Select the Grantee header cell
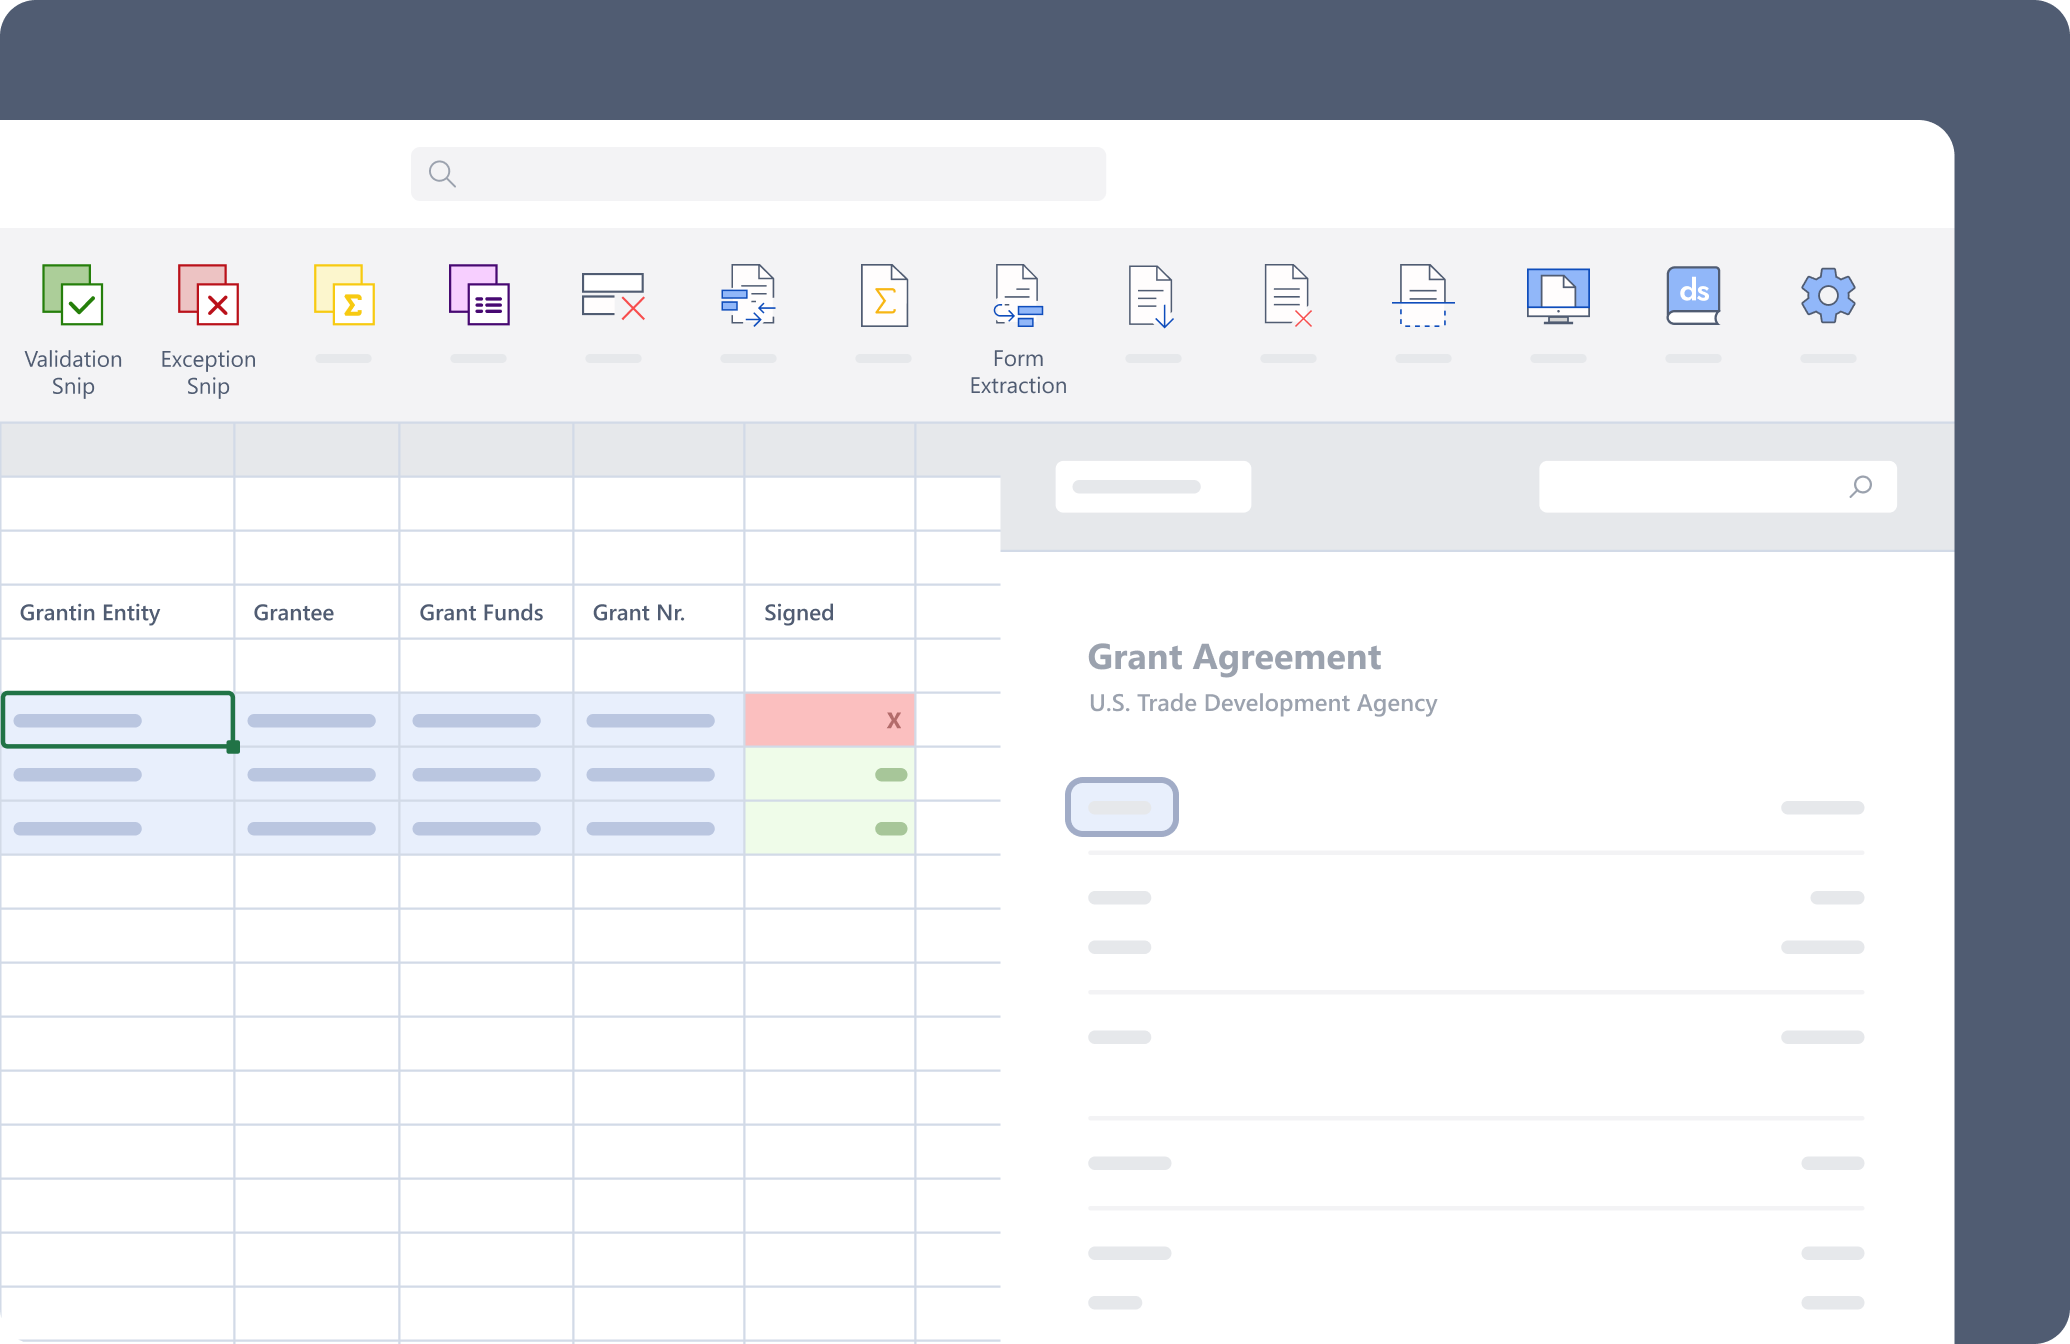The height and width of the screenshot is (1344, 2070). click(x=317, y=612)
